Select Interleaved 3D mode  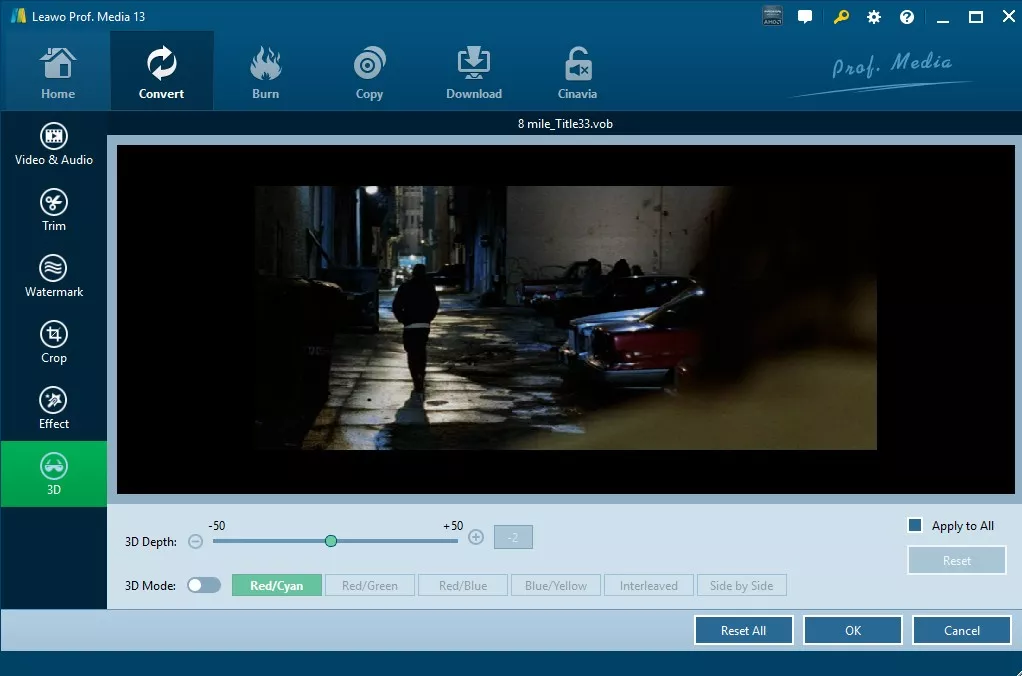coord(649,585)
